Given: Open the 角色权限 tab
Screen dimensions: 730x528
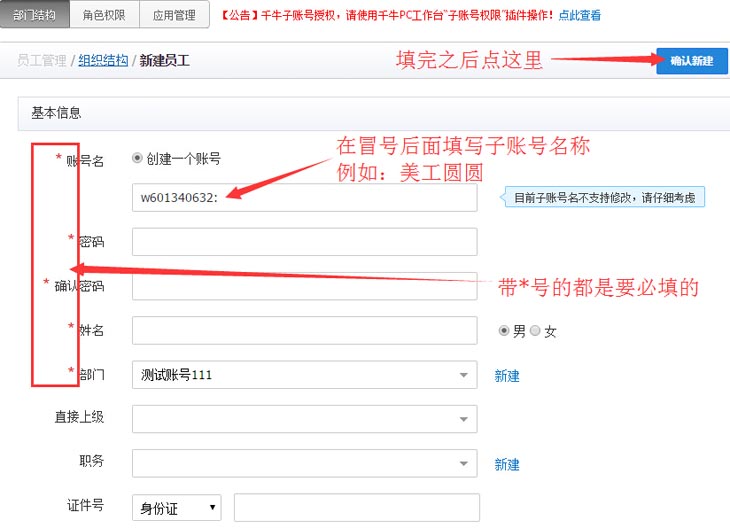Looking at the screenshot, I should click(x=104, y=14).
